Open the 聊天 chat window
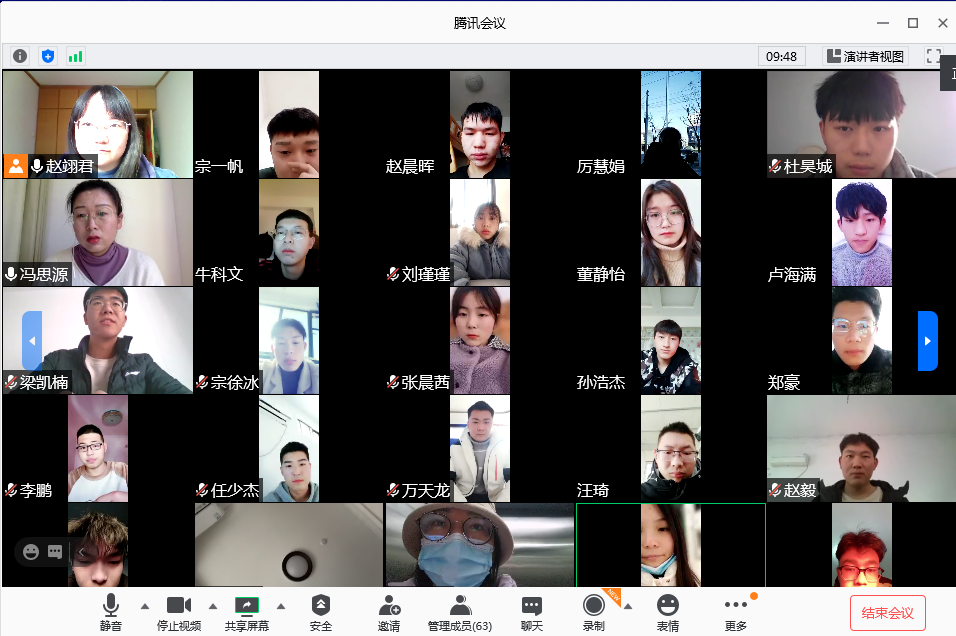 pos(531,612)
